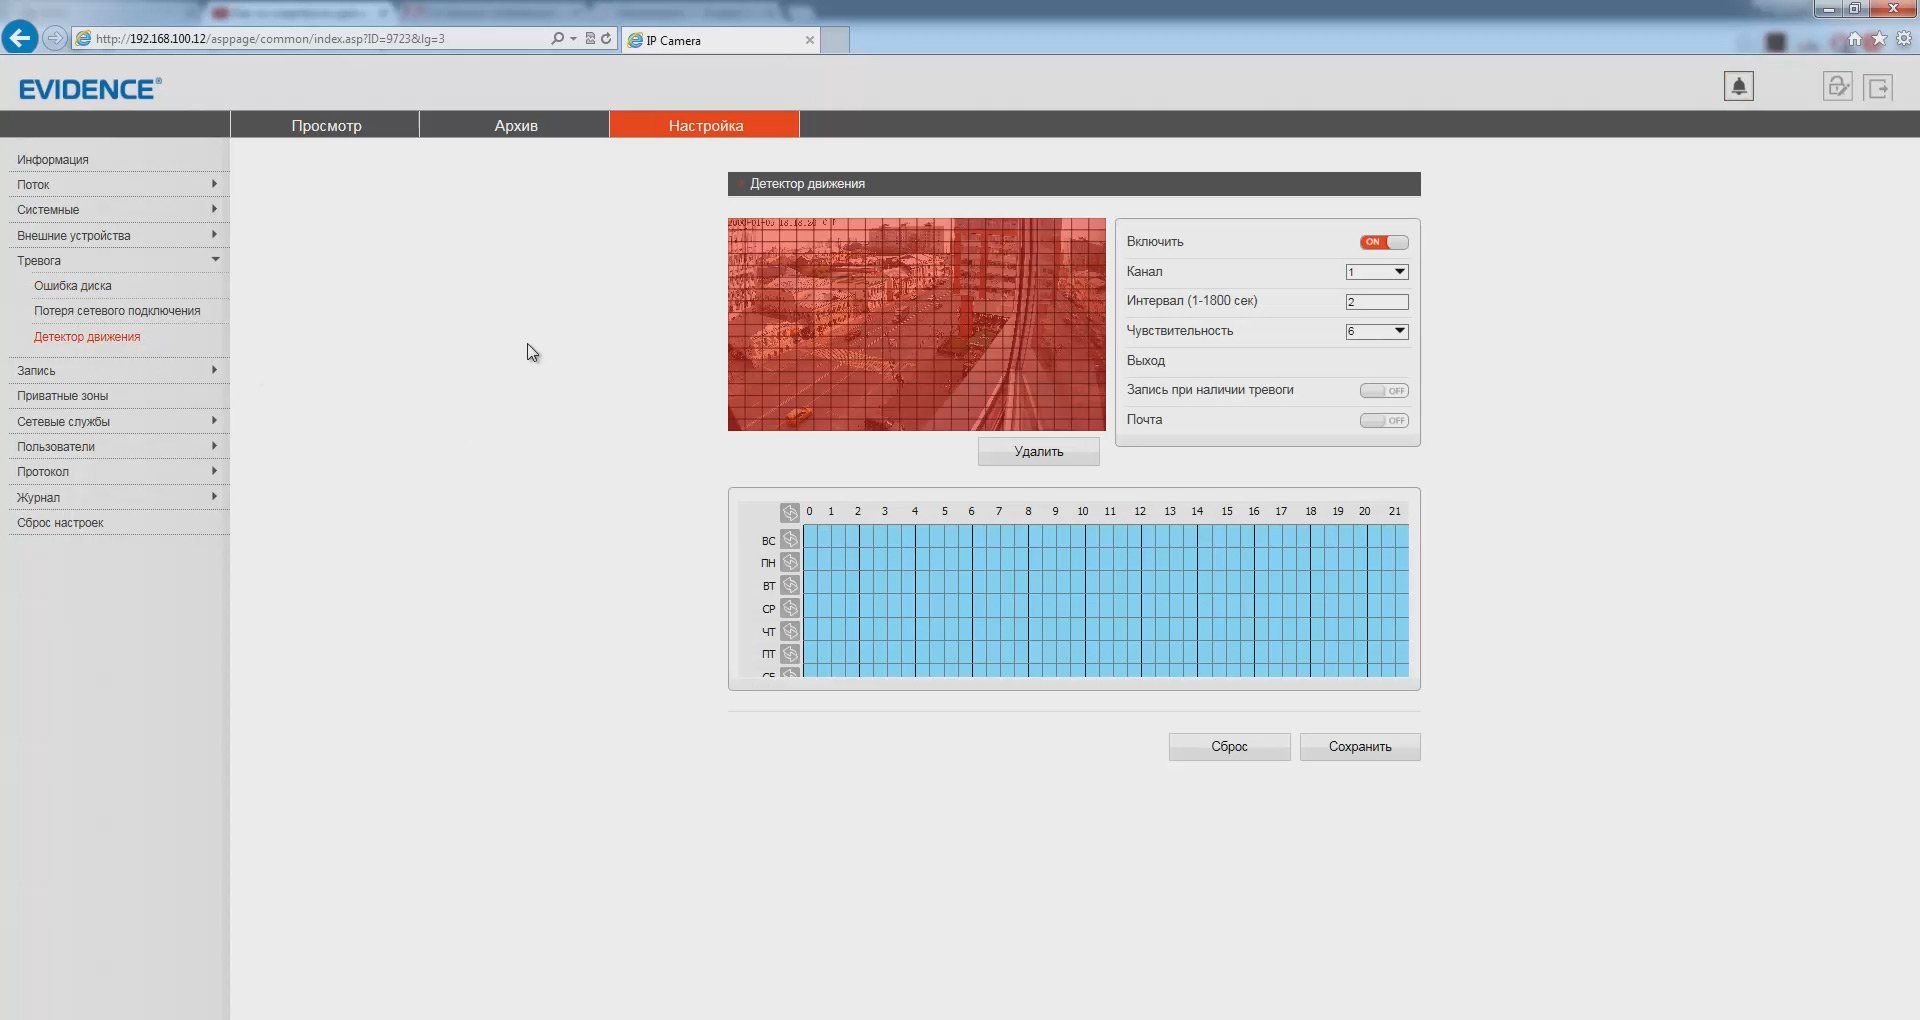Viewport: 1920px width, 1020px height.
Task: Click the logout icon in header
Action: pyautogui.click(x=1879, y=88)
